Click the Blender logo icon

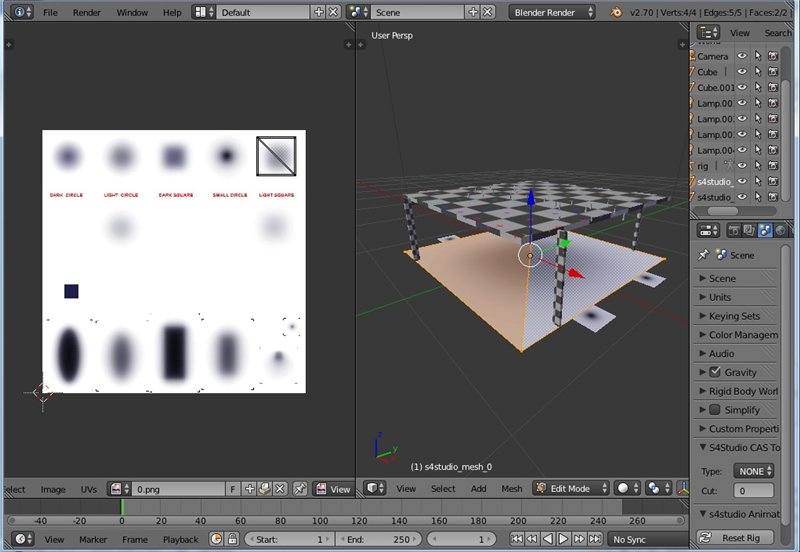tap(618, 12)
